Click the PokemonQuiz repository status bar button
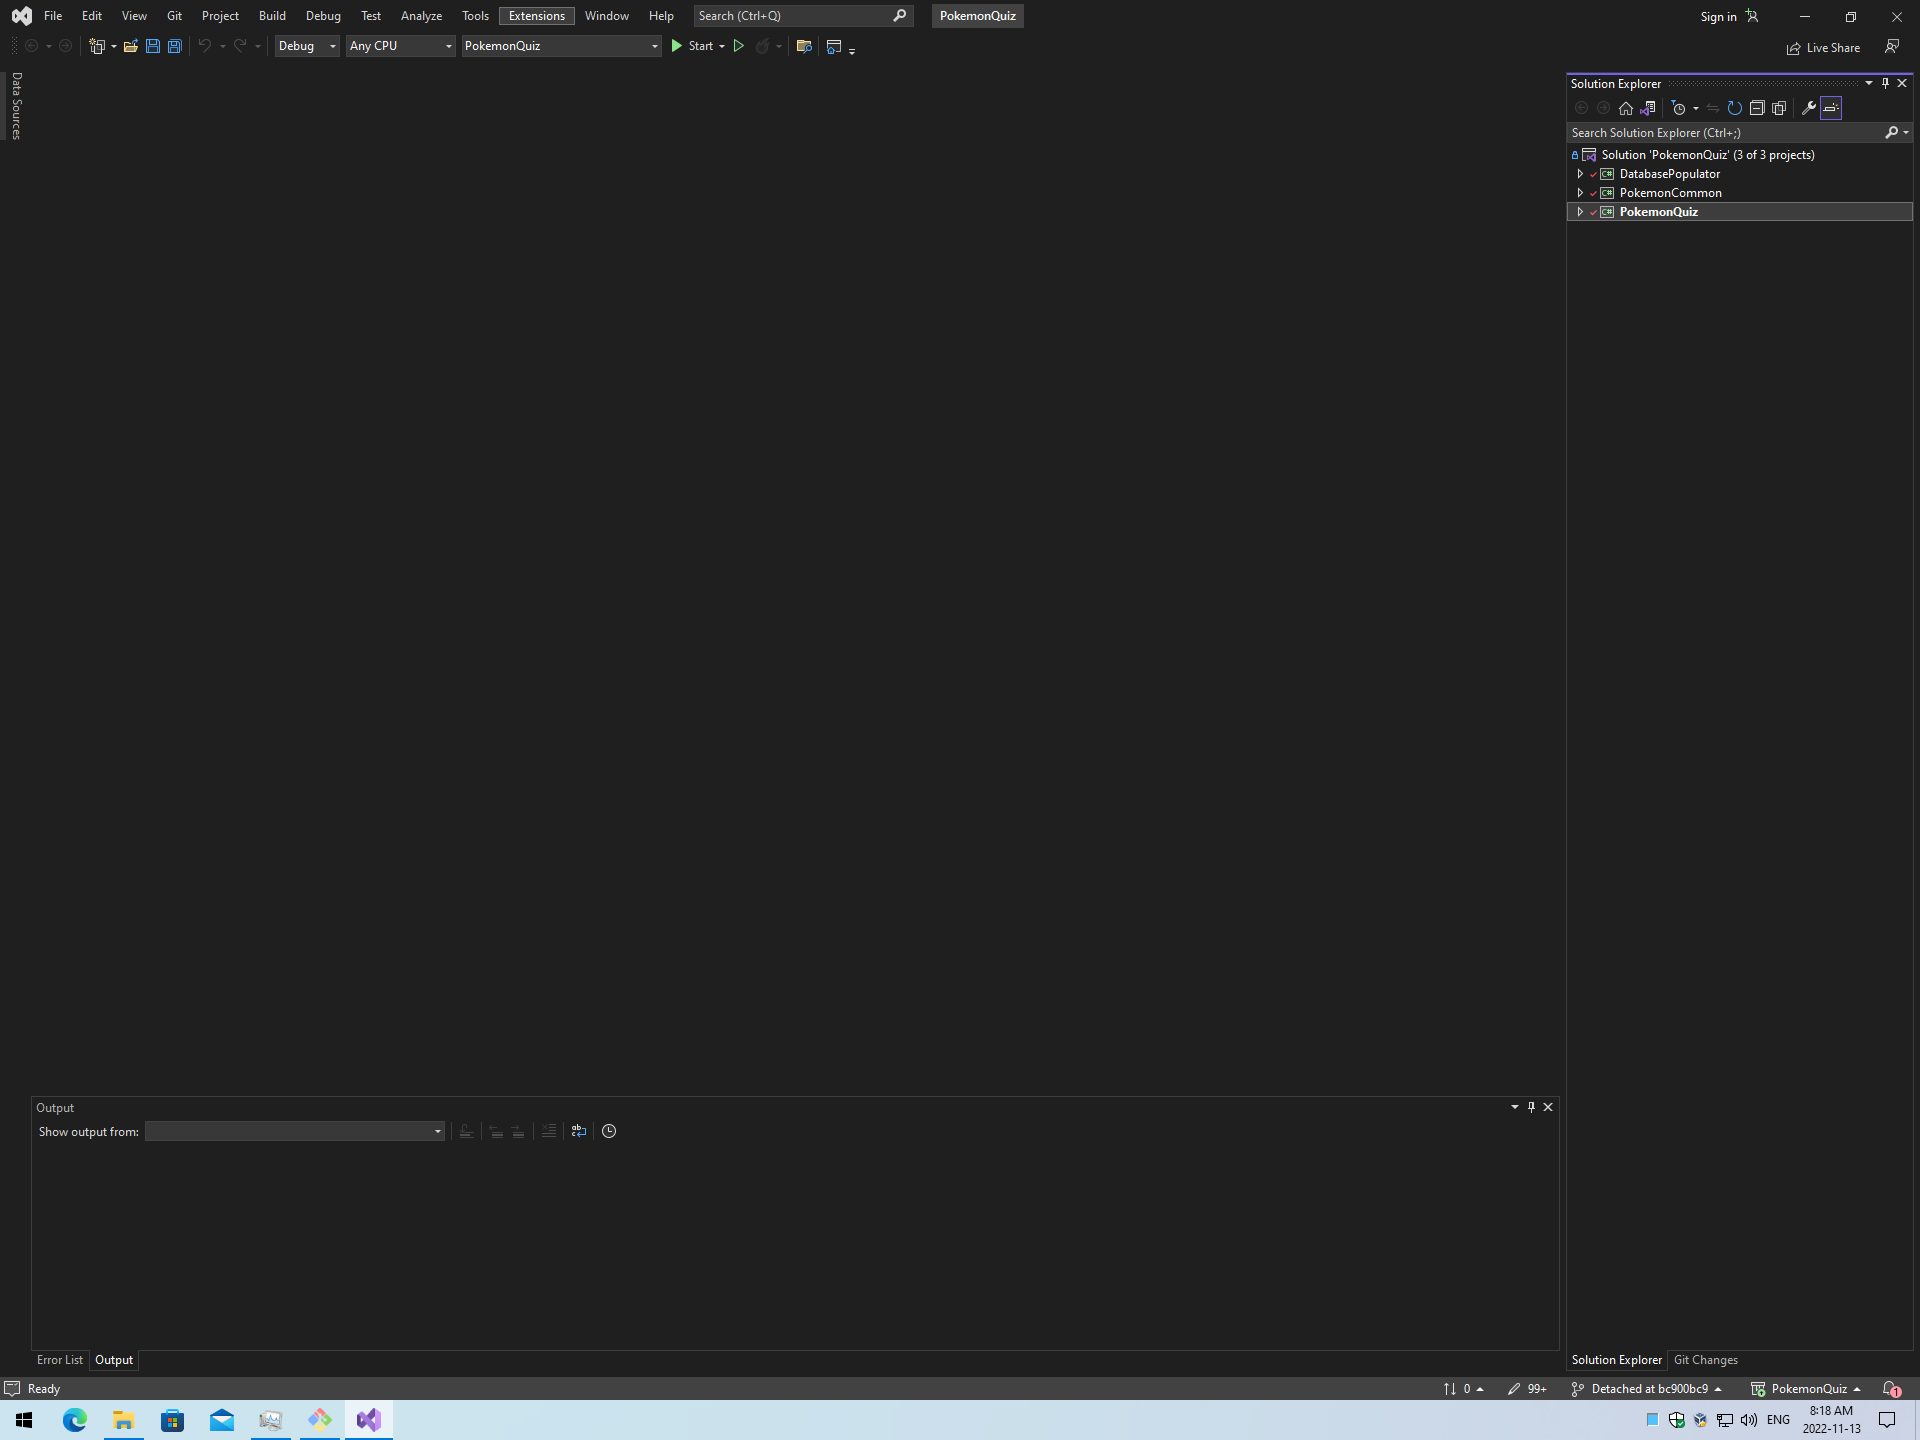The height and width of the screenshot is (1440, 1920). point(1806,1389)
